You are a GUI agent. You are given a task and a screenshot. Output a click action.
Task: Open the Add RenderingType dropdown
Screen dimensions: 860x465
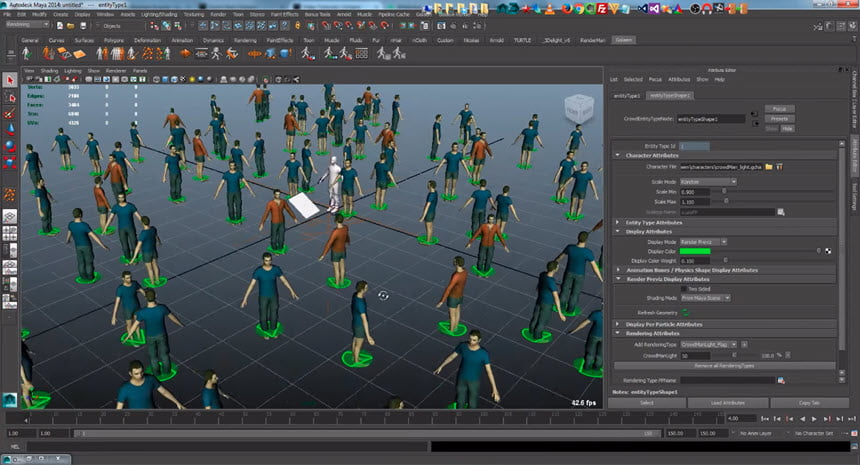pos(708,344)
